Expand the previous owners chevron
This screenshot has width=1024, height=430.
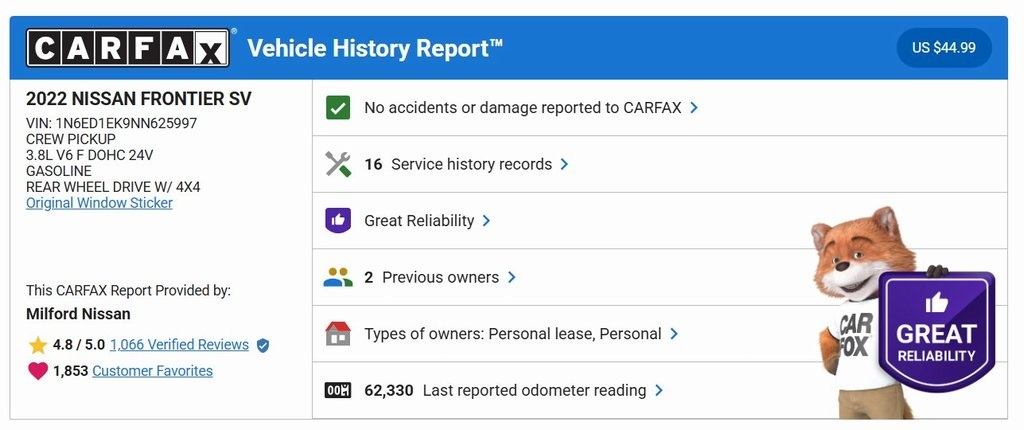[512, 277]
